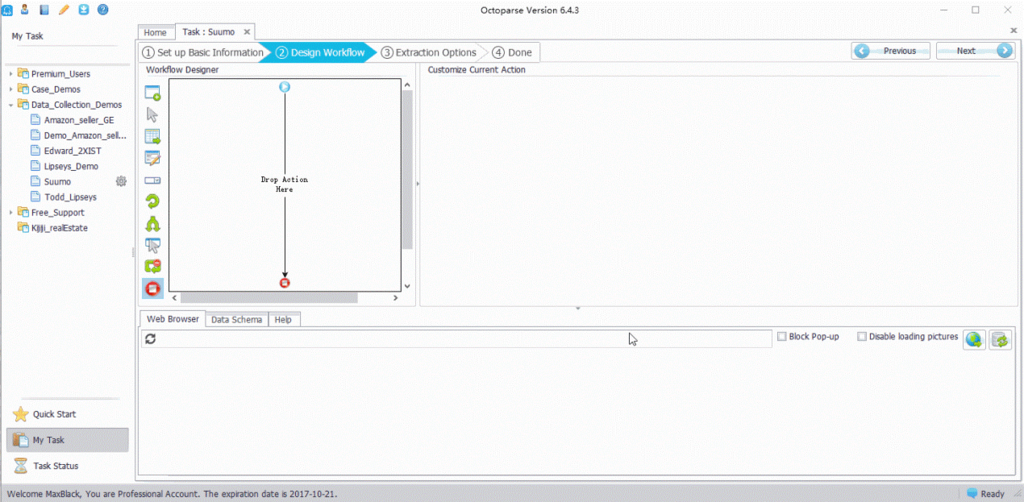Click workflow designer scroll down arrow

click(x=408, y=286)
